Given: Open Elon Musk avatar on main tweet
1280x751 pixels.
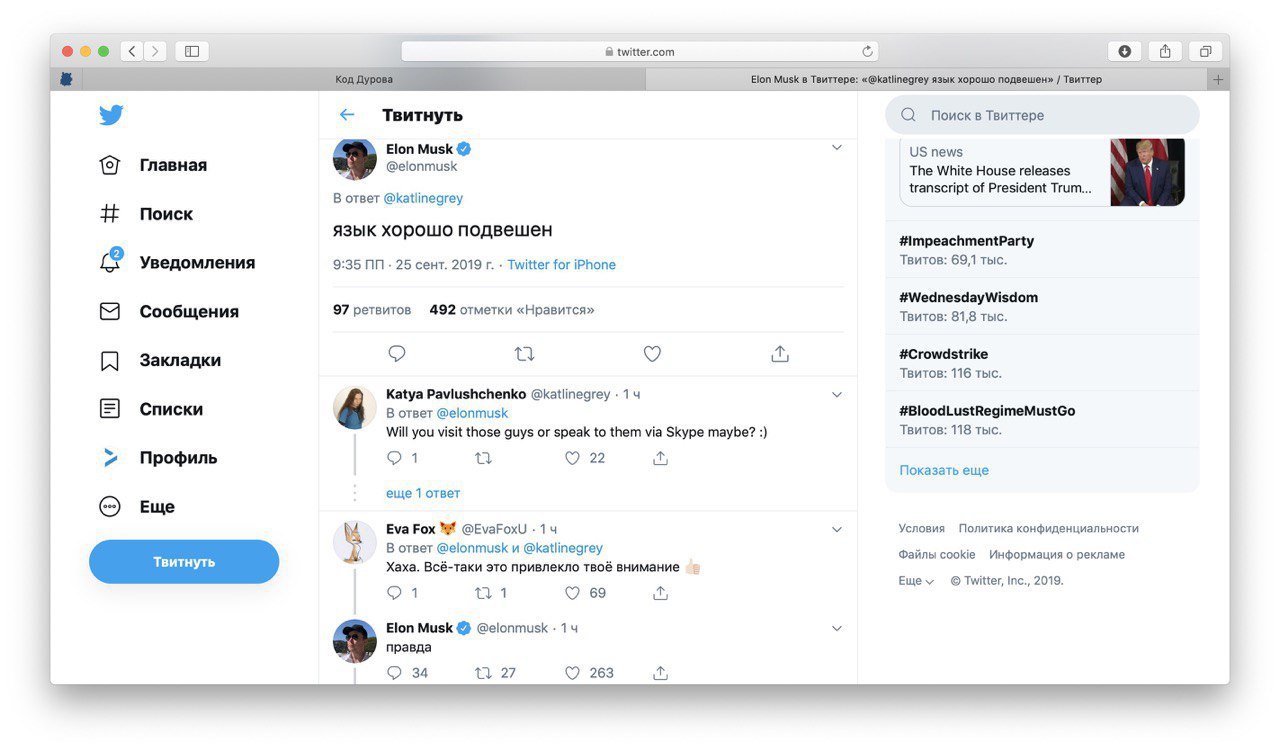Looking at the screenshot, I should coord(354,160).
